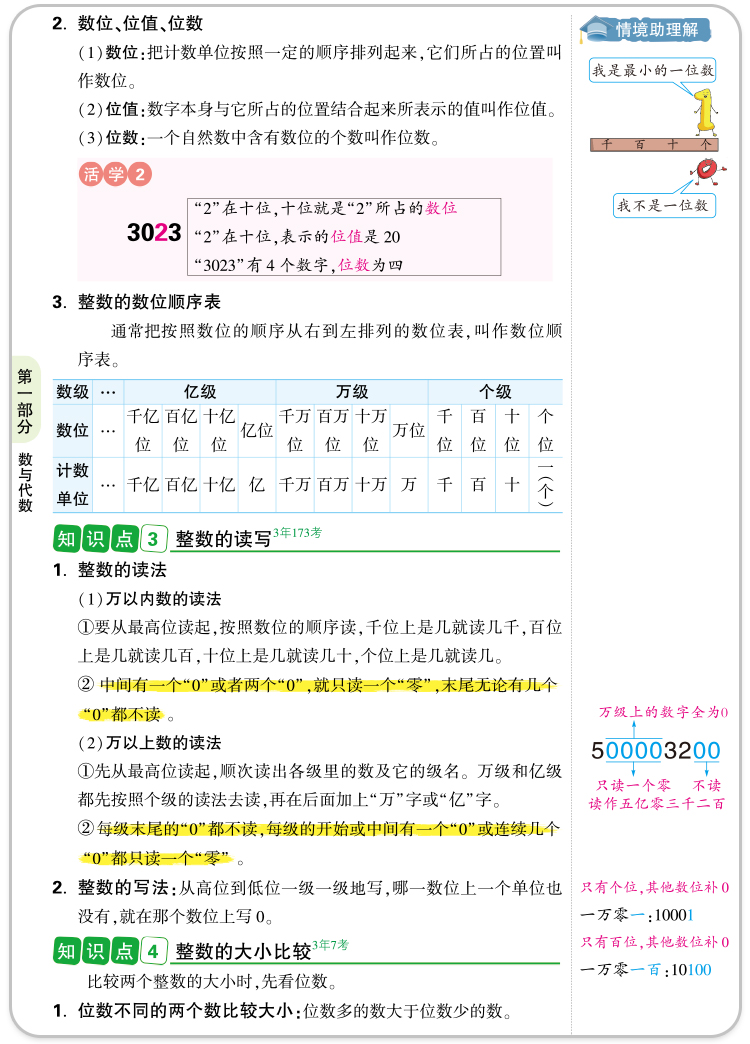750x1044 pixels.
Task: Click the example number 500003200
Action: click(655, 750)
